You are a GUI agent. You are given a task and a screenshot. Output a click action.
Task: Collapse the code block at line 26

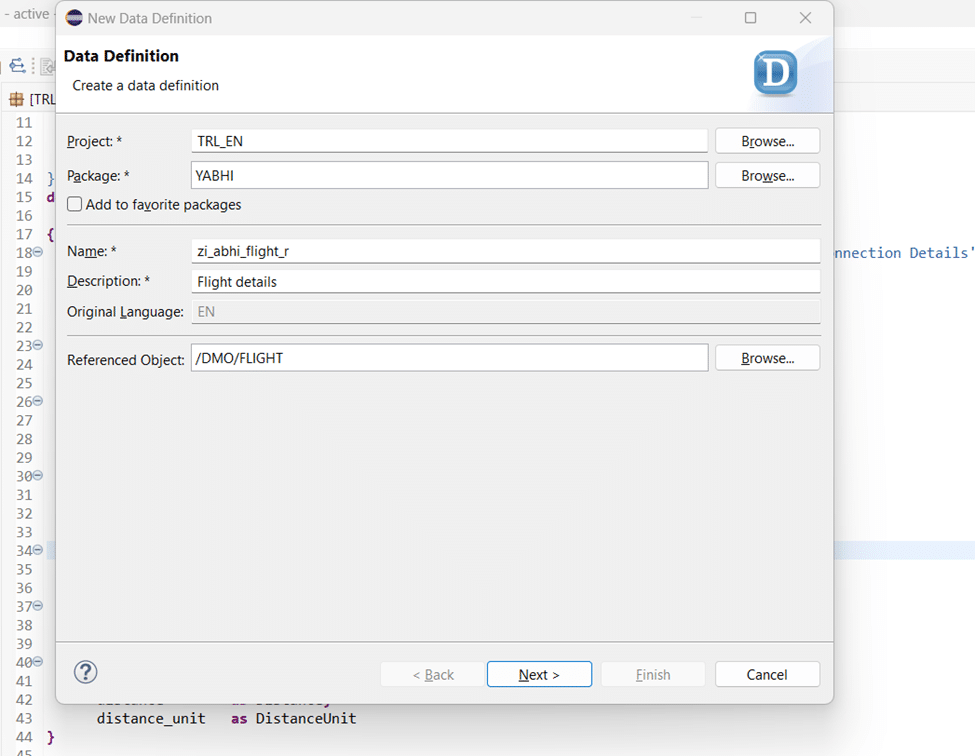(38, 401)
